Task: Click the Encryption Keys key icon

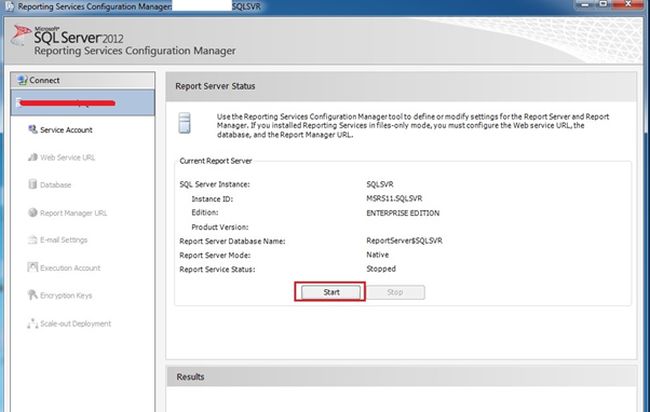Action: (32, 296)
